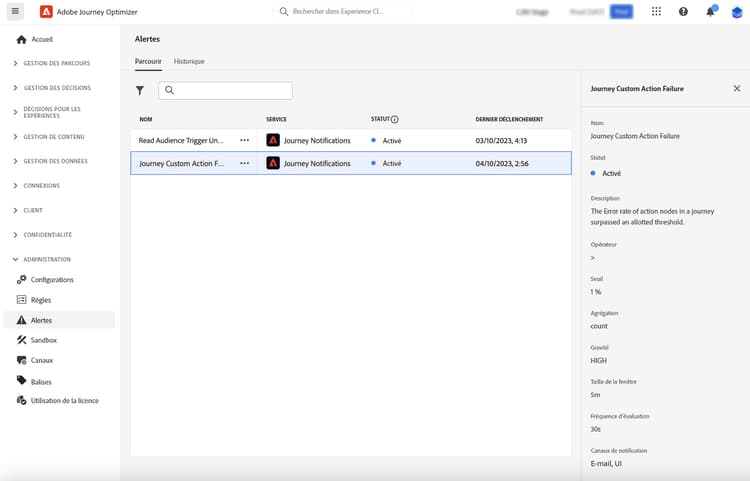The image size is (750, 481).
Task: Click the E-mail, UI notification channels value
Action: coord(606,463)
